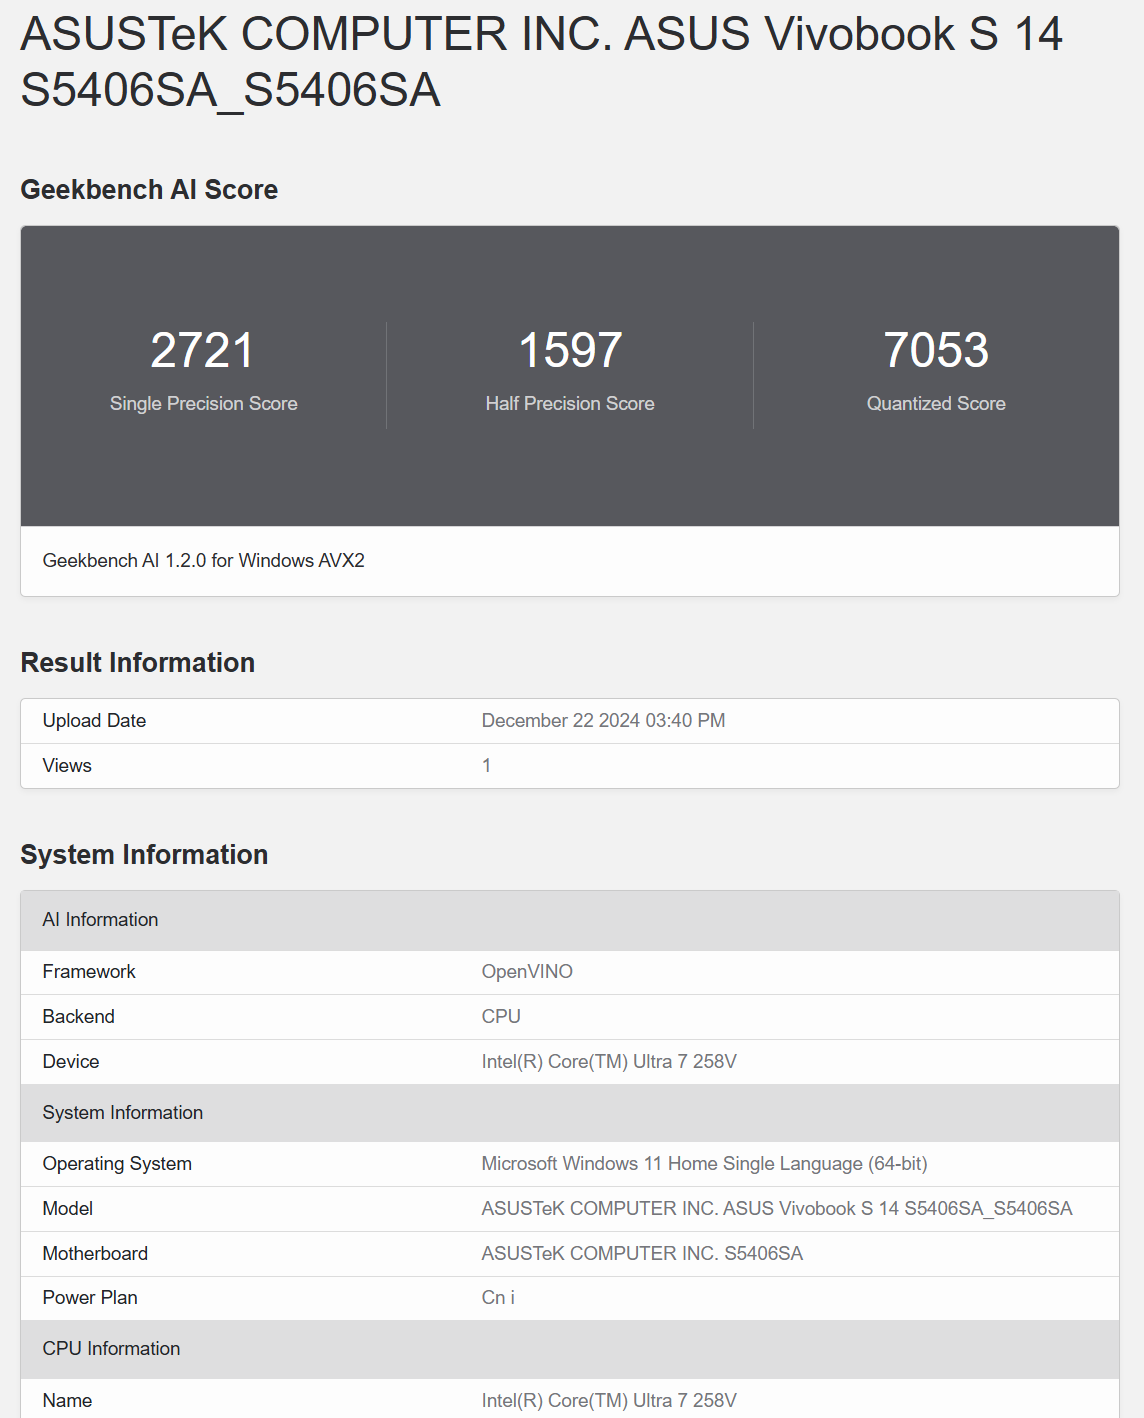Select the Result Information heading
The height and width of the screenshot is (1418, 1144).
coord(138,663)
